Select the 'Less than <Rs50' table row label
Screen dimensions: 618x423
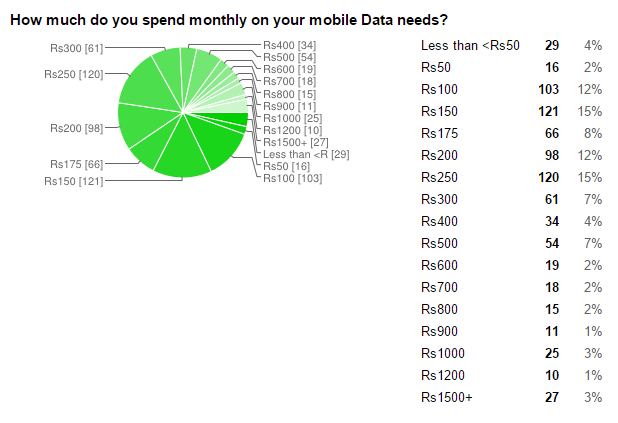coord(470,46)
